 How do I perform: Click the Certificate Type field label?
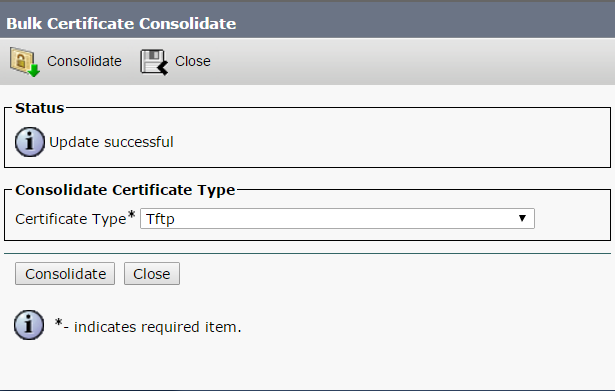click(x=71, y=219)
